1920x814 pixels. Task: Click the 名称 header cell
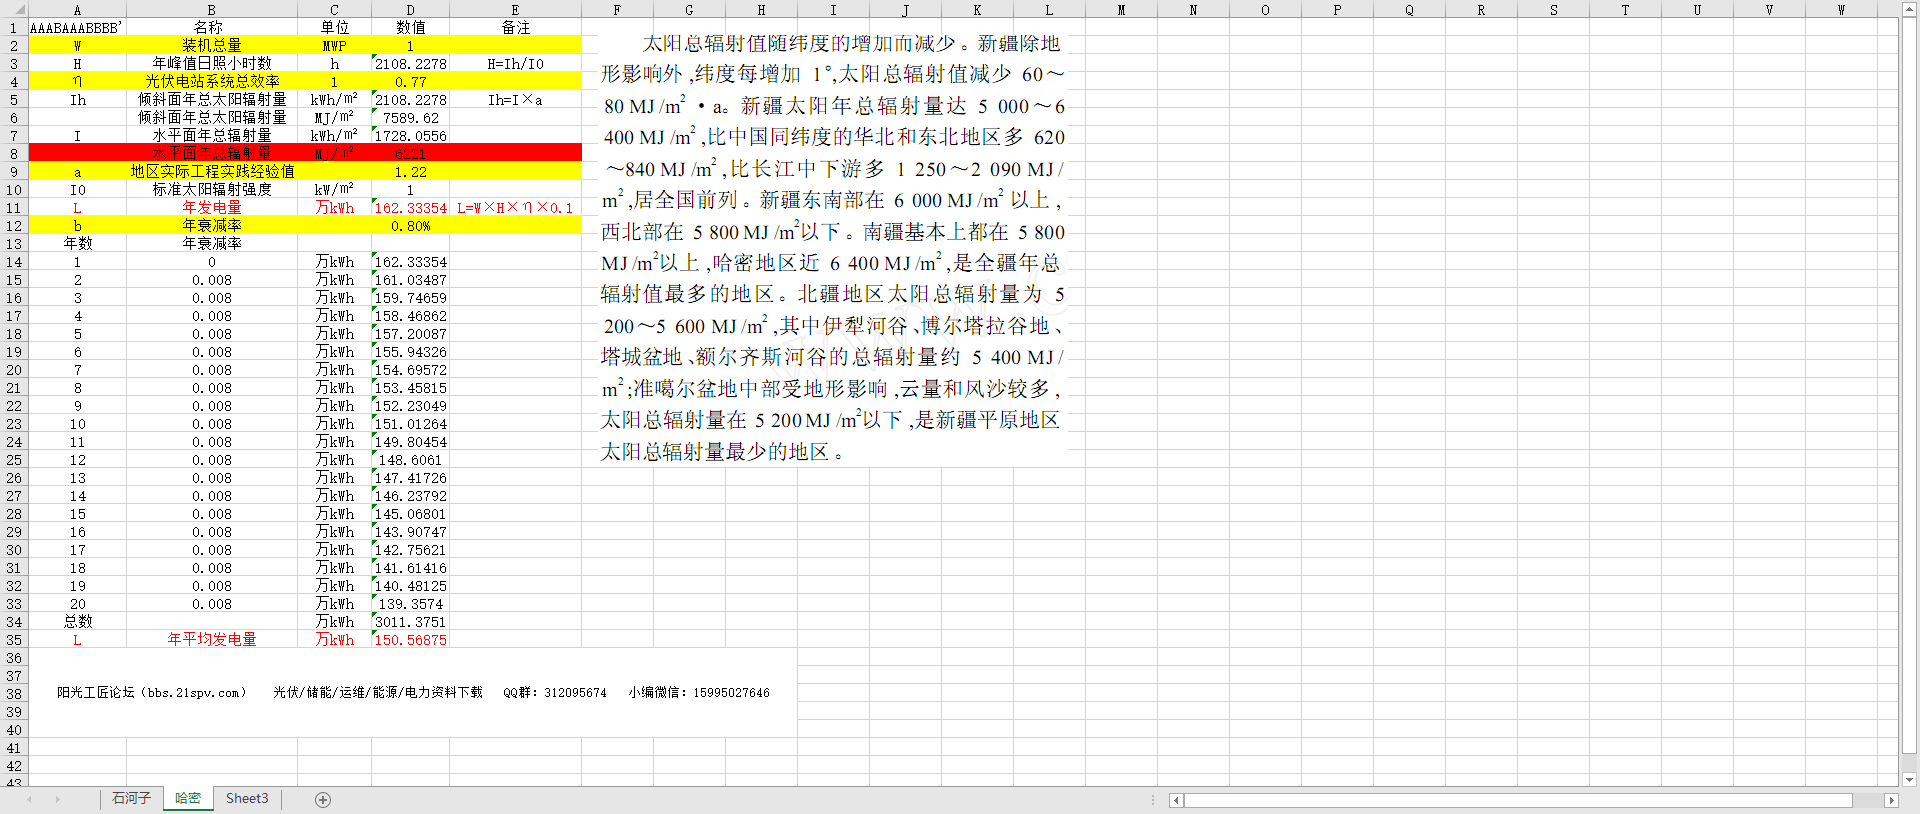(211, 28)
